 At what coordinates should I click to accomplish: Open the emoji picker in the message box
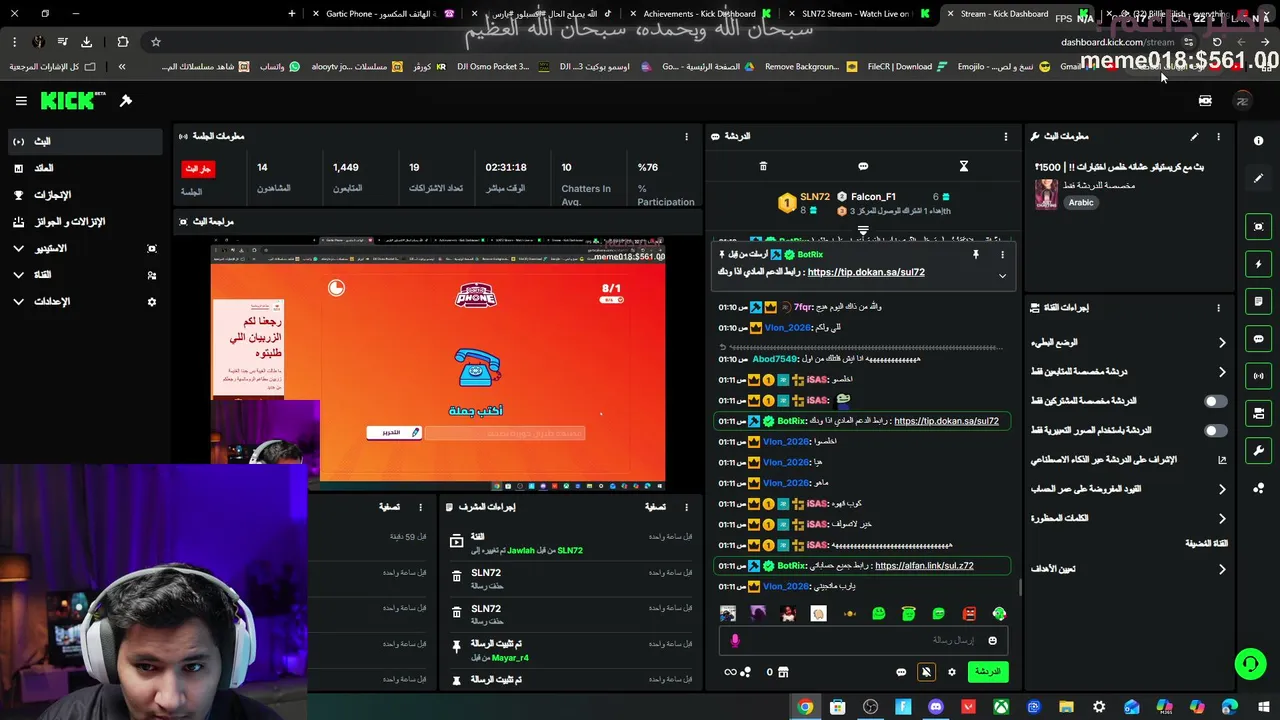tap(992, 640)
